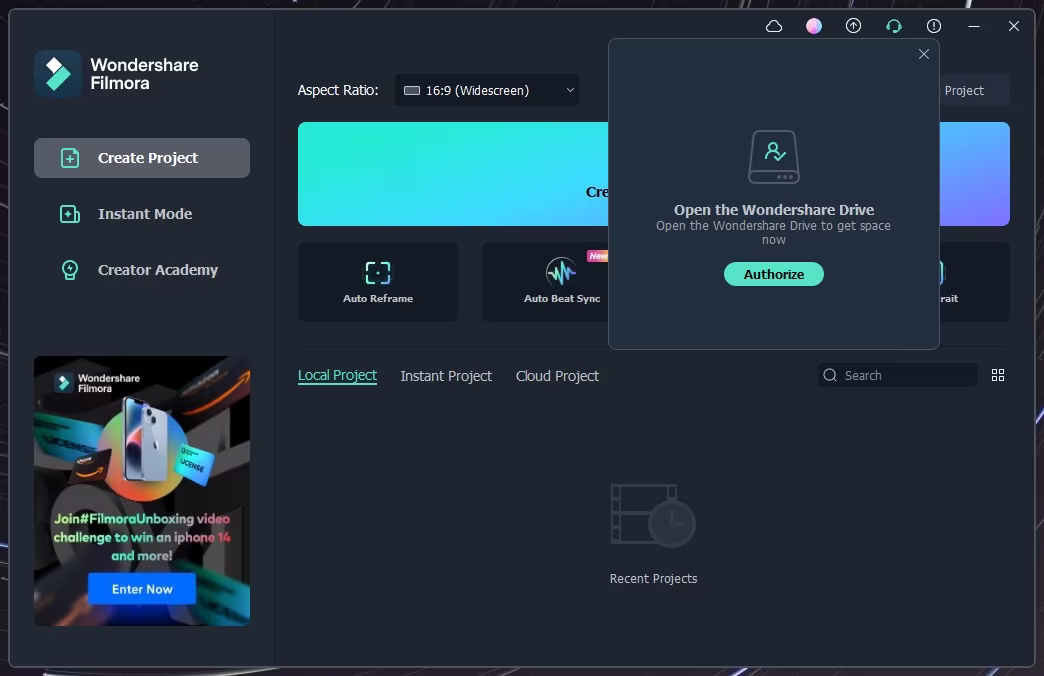The image size is (1044, 676).
Task: Click the 'Recent Projects' text
Action: (653, 579)
